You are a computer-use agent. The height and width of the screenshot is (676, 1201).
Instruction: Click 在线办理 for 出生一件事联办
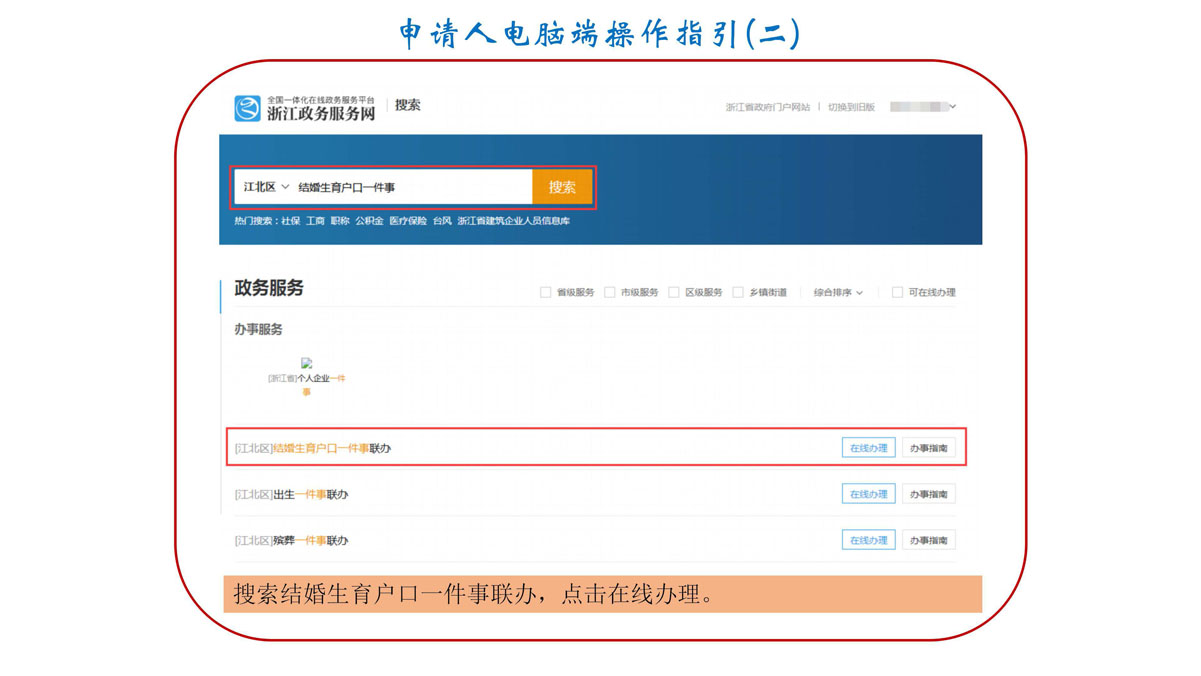click(868, 495)
